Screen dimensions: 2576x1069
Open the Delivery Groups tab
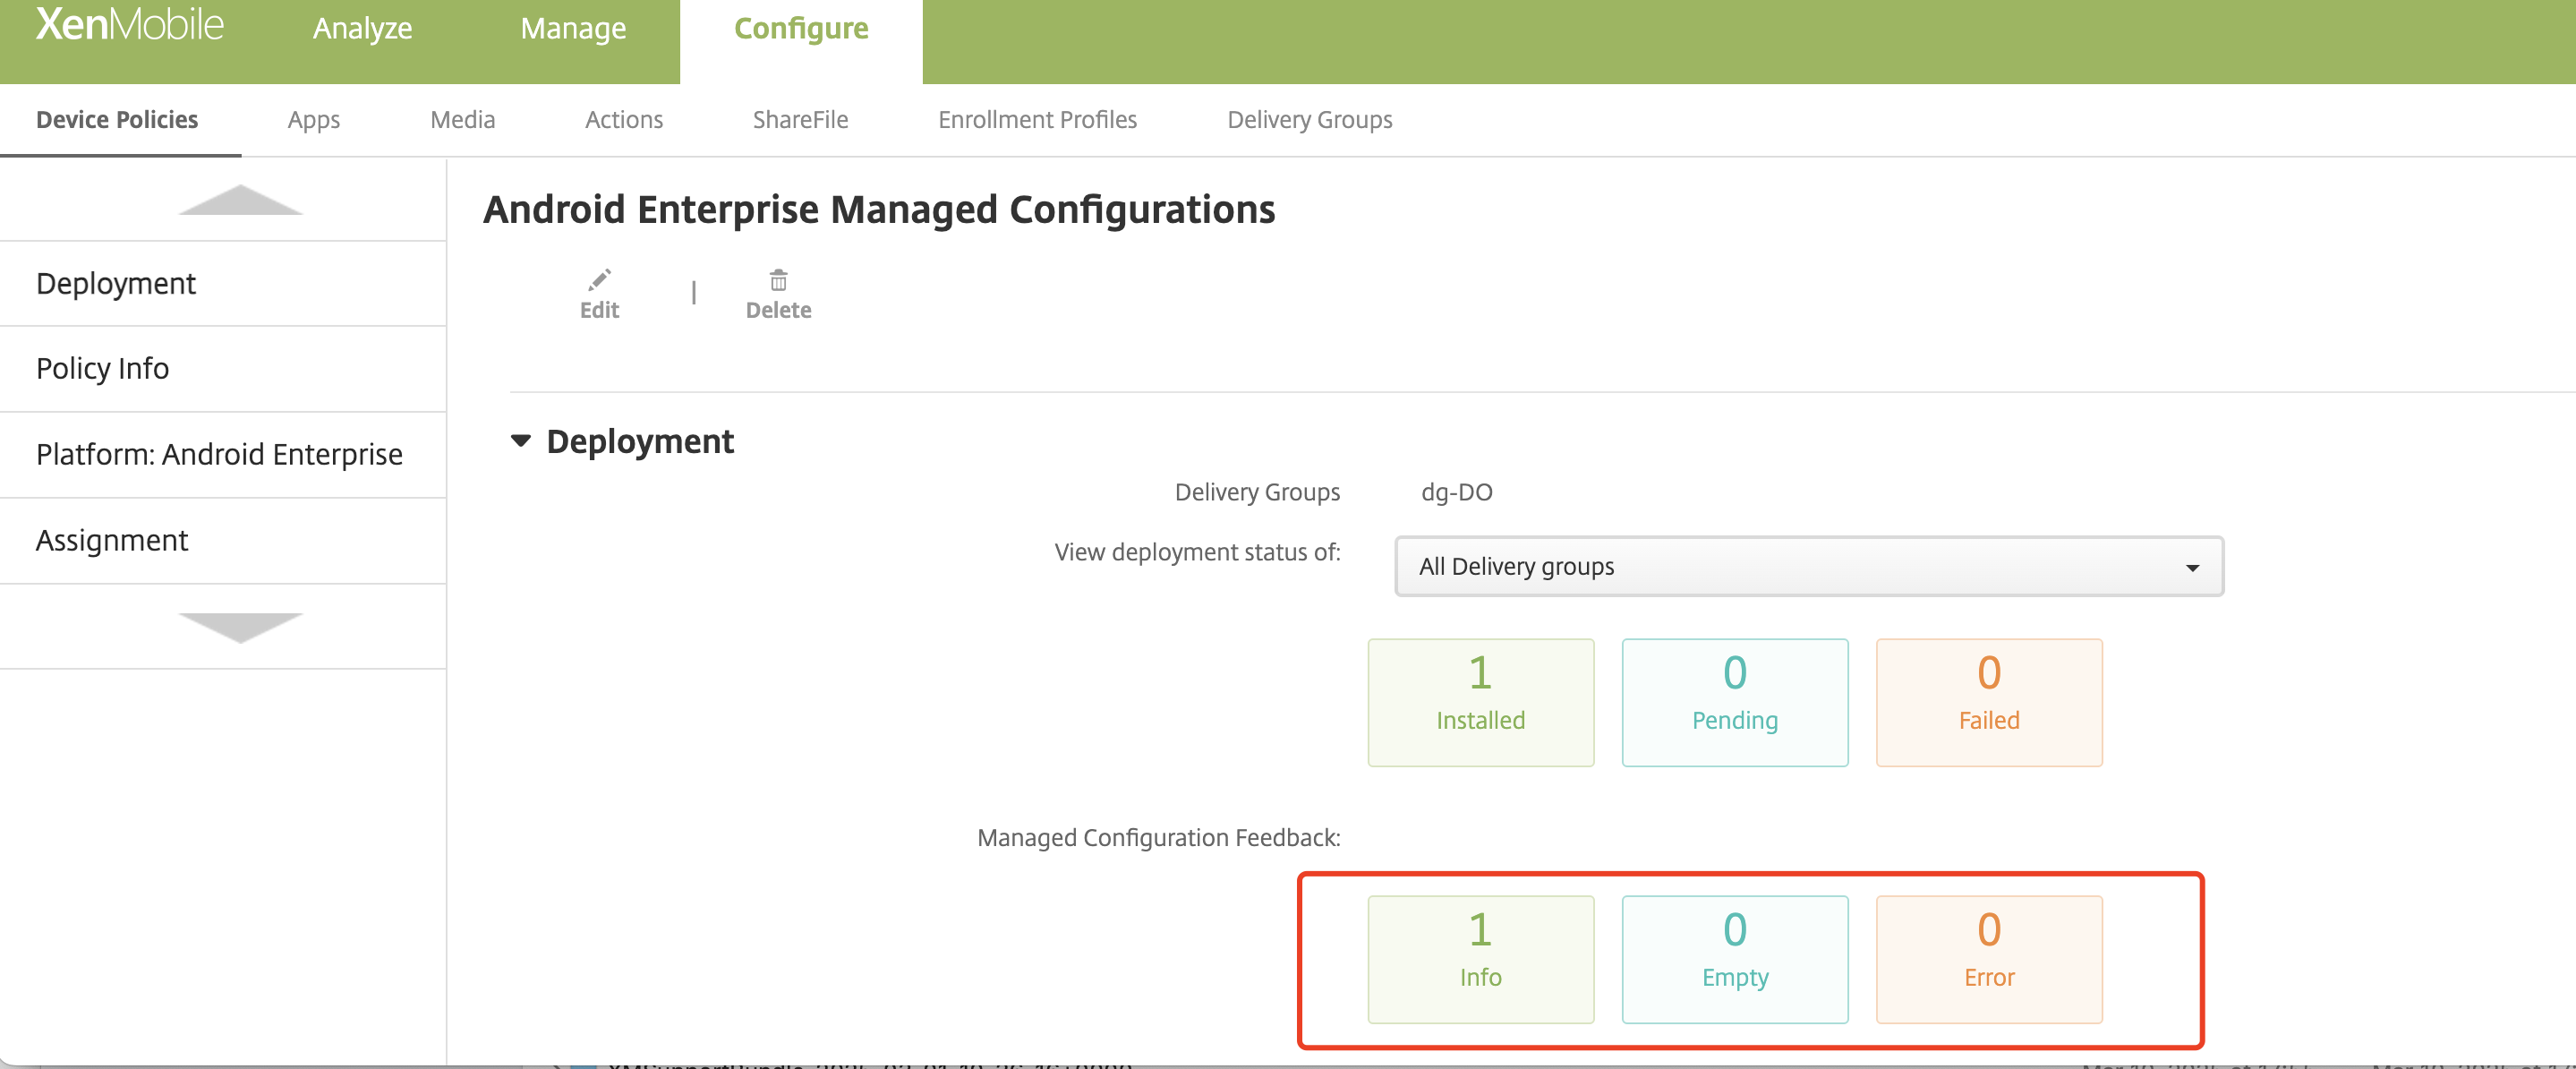click(1310, 119)
